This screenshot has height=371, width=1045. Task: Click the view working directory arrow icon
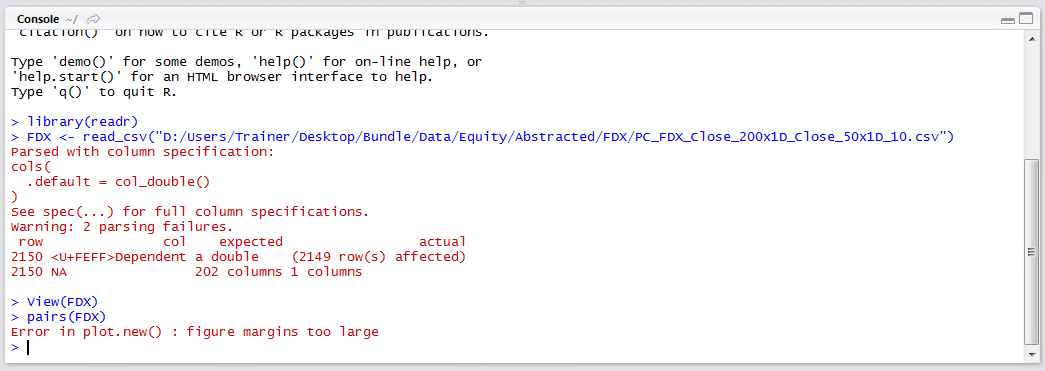pos(94,19)
